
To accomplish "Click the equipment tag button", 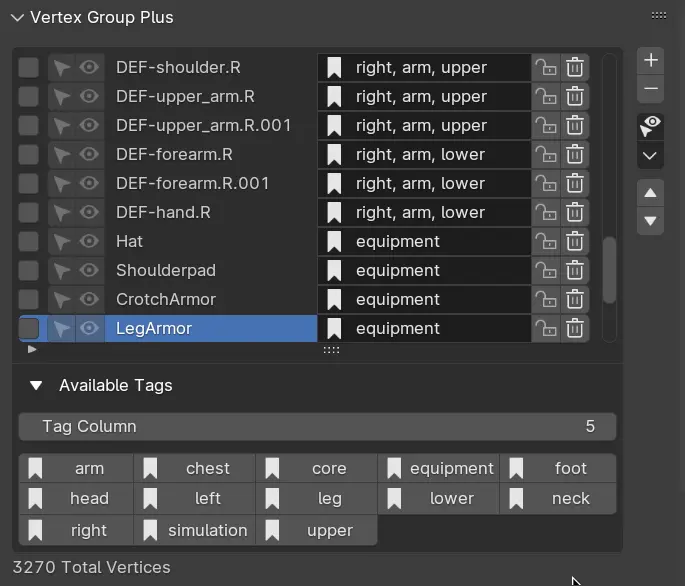I will 439,469.
